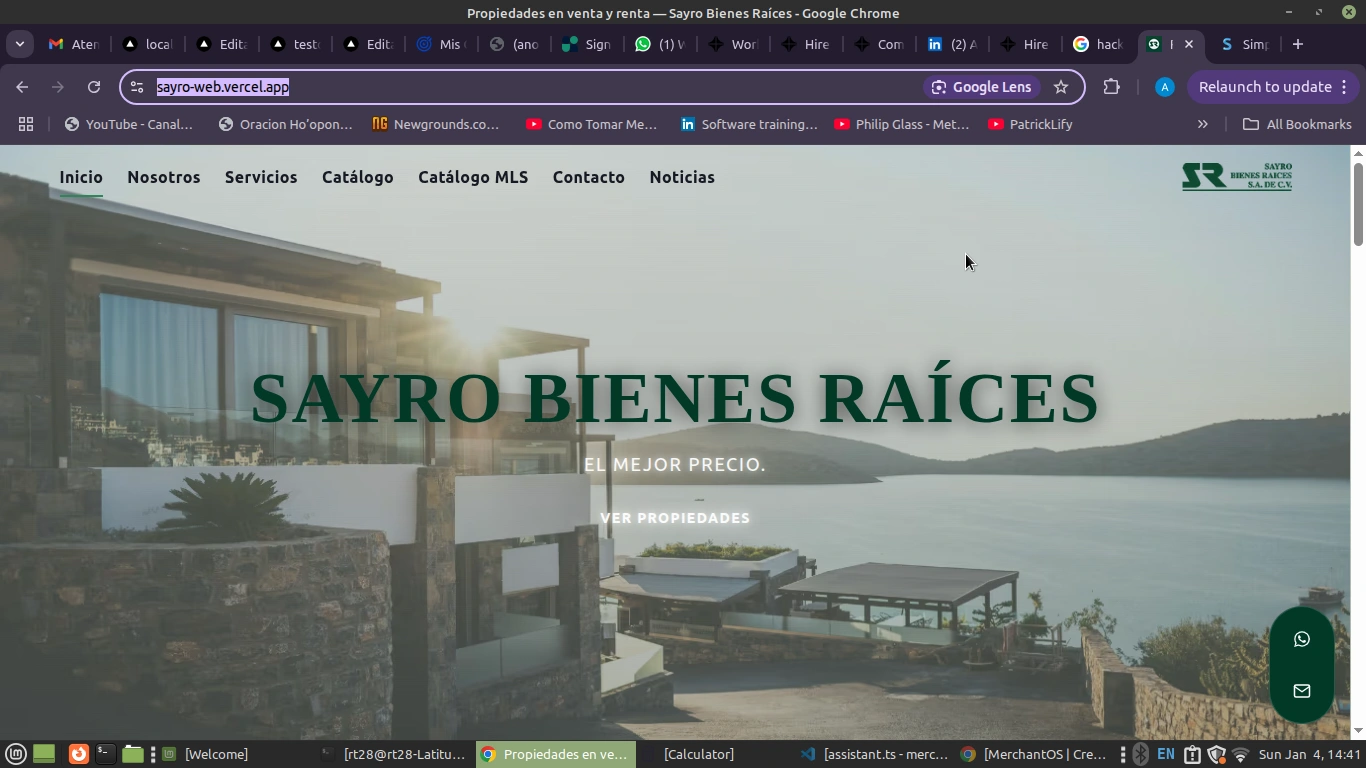View site information icon in address bar
1366x768 pixels.
click(x=138, y=87)
